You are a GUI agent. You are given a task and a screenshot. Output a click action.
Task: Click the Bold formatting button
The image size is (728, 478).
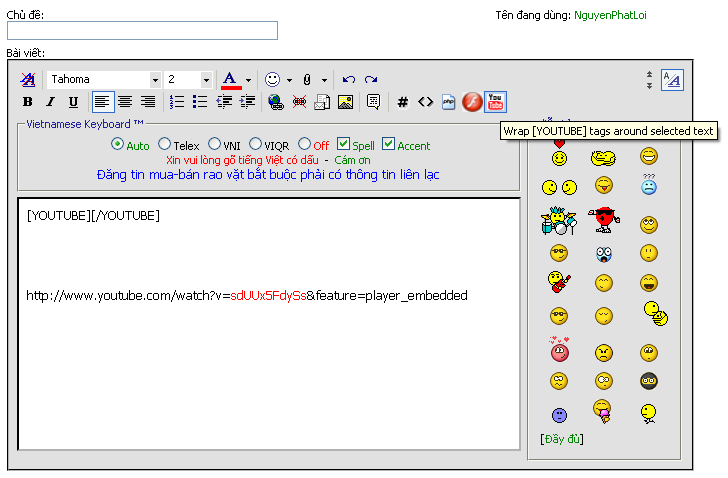click(28, 102)
